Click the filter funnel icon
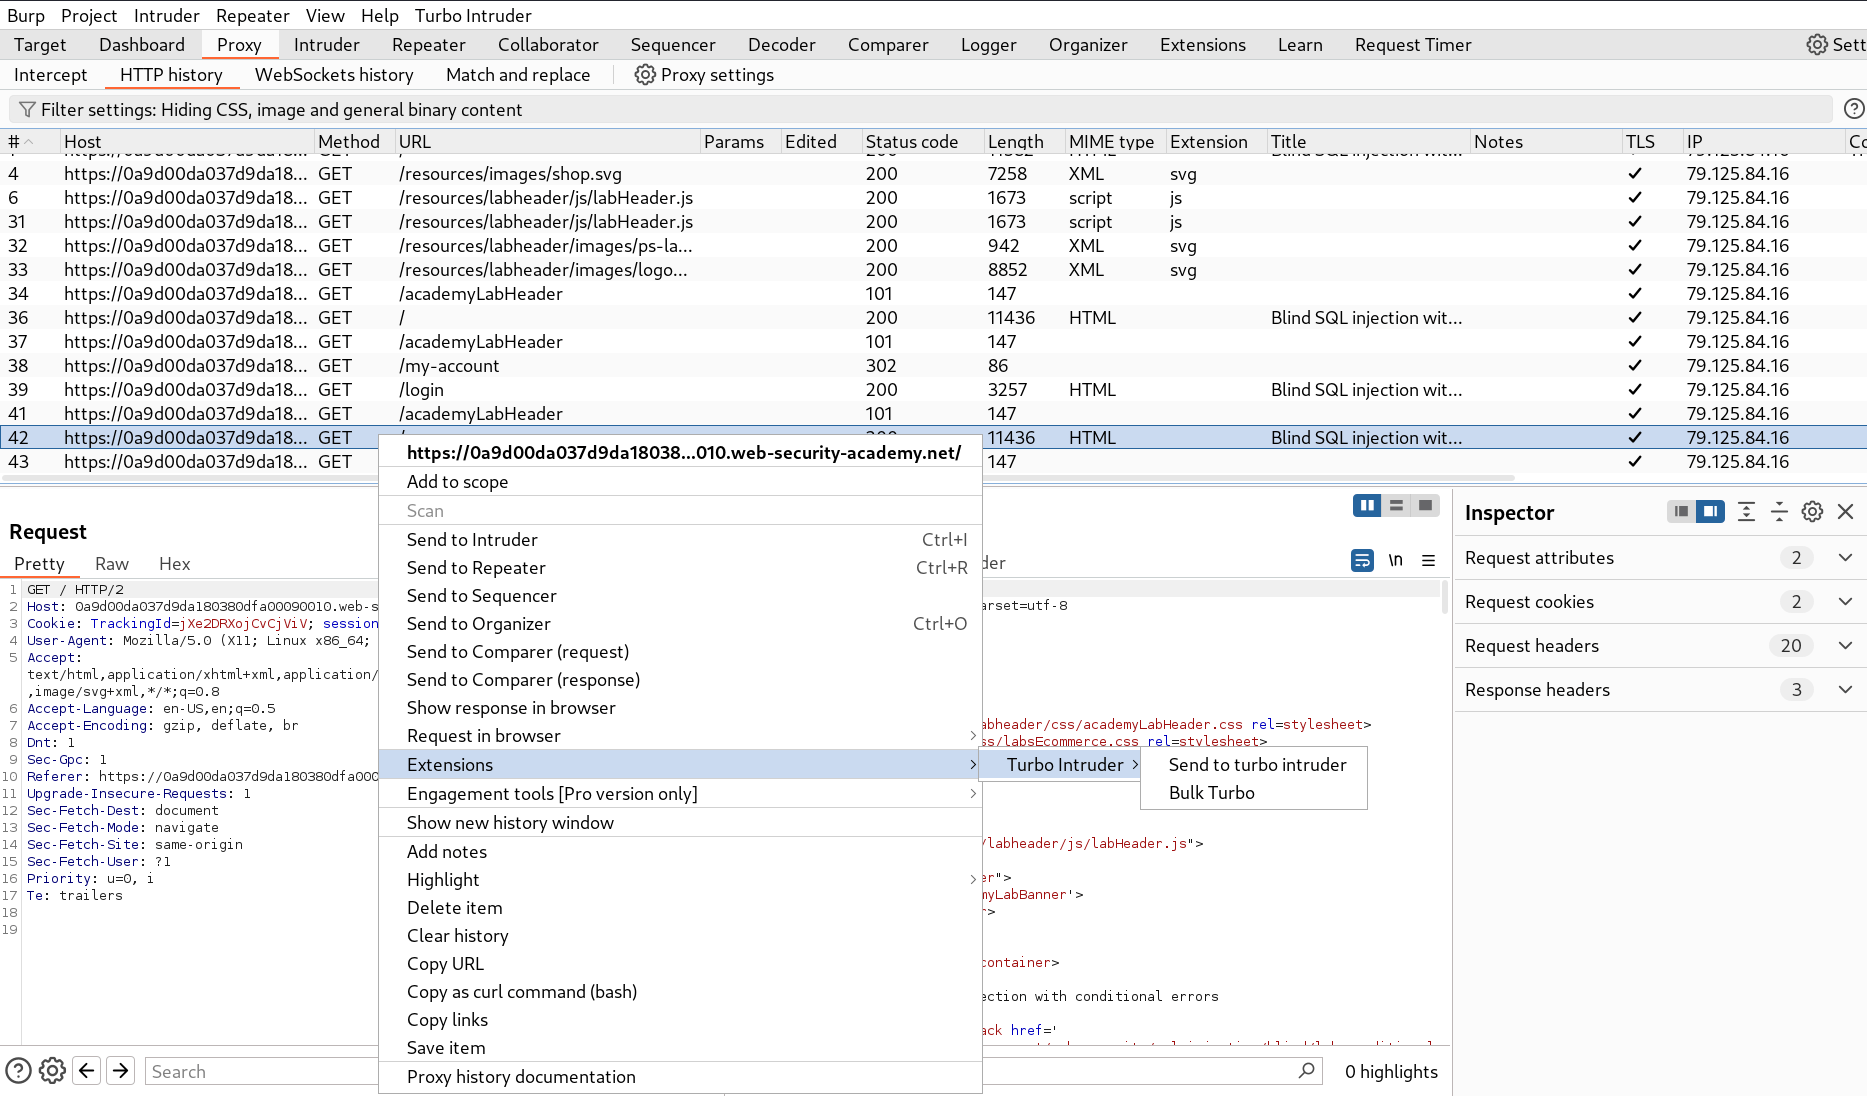Screen dimensions: 1867x1096 [27, 110]
